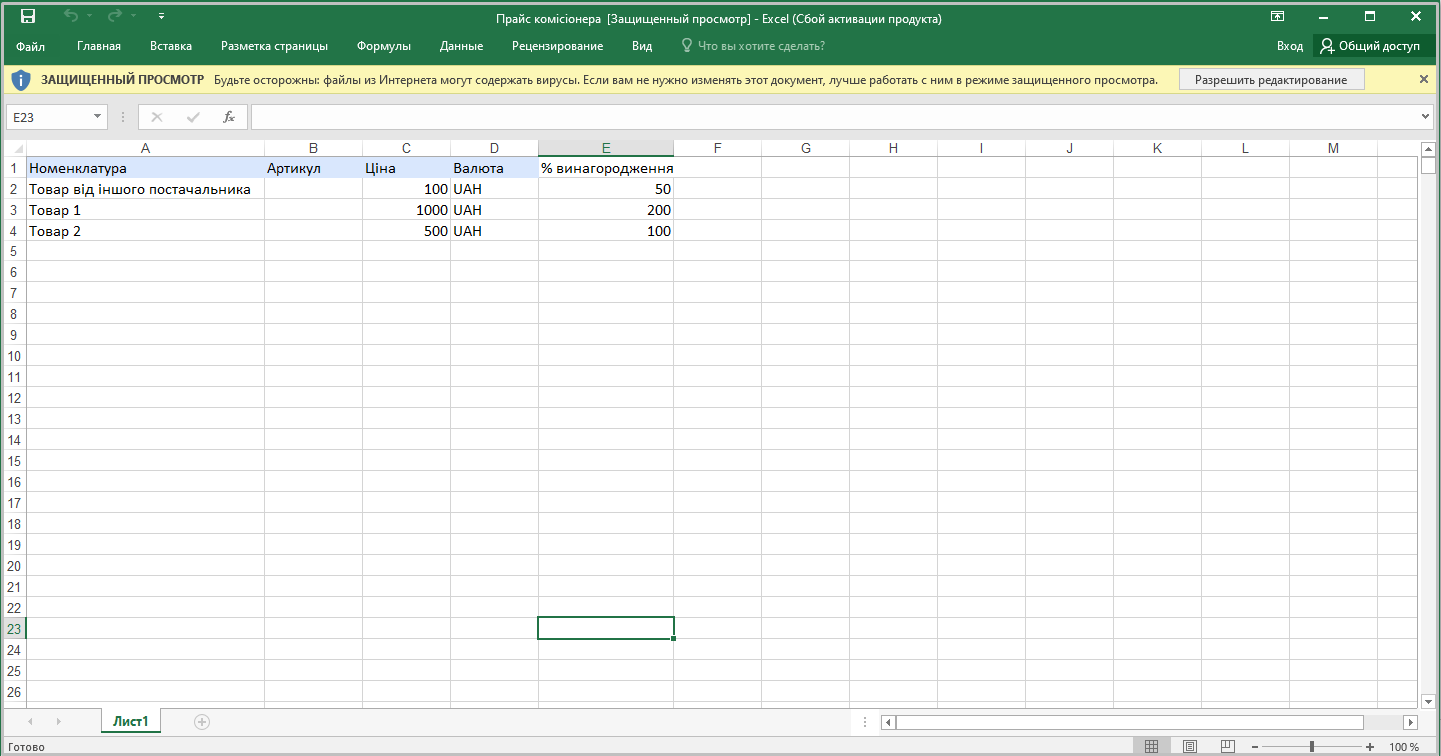Select the Лист1 sheet tab

point(131,721)
